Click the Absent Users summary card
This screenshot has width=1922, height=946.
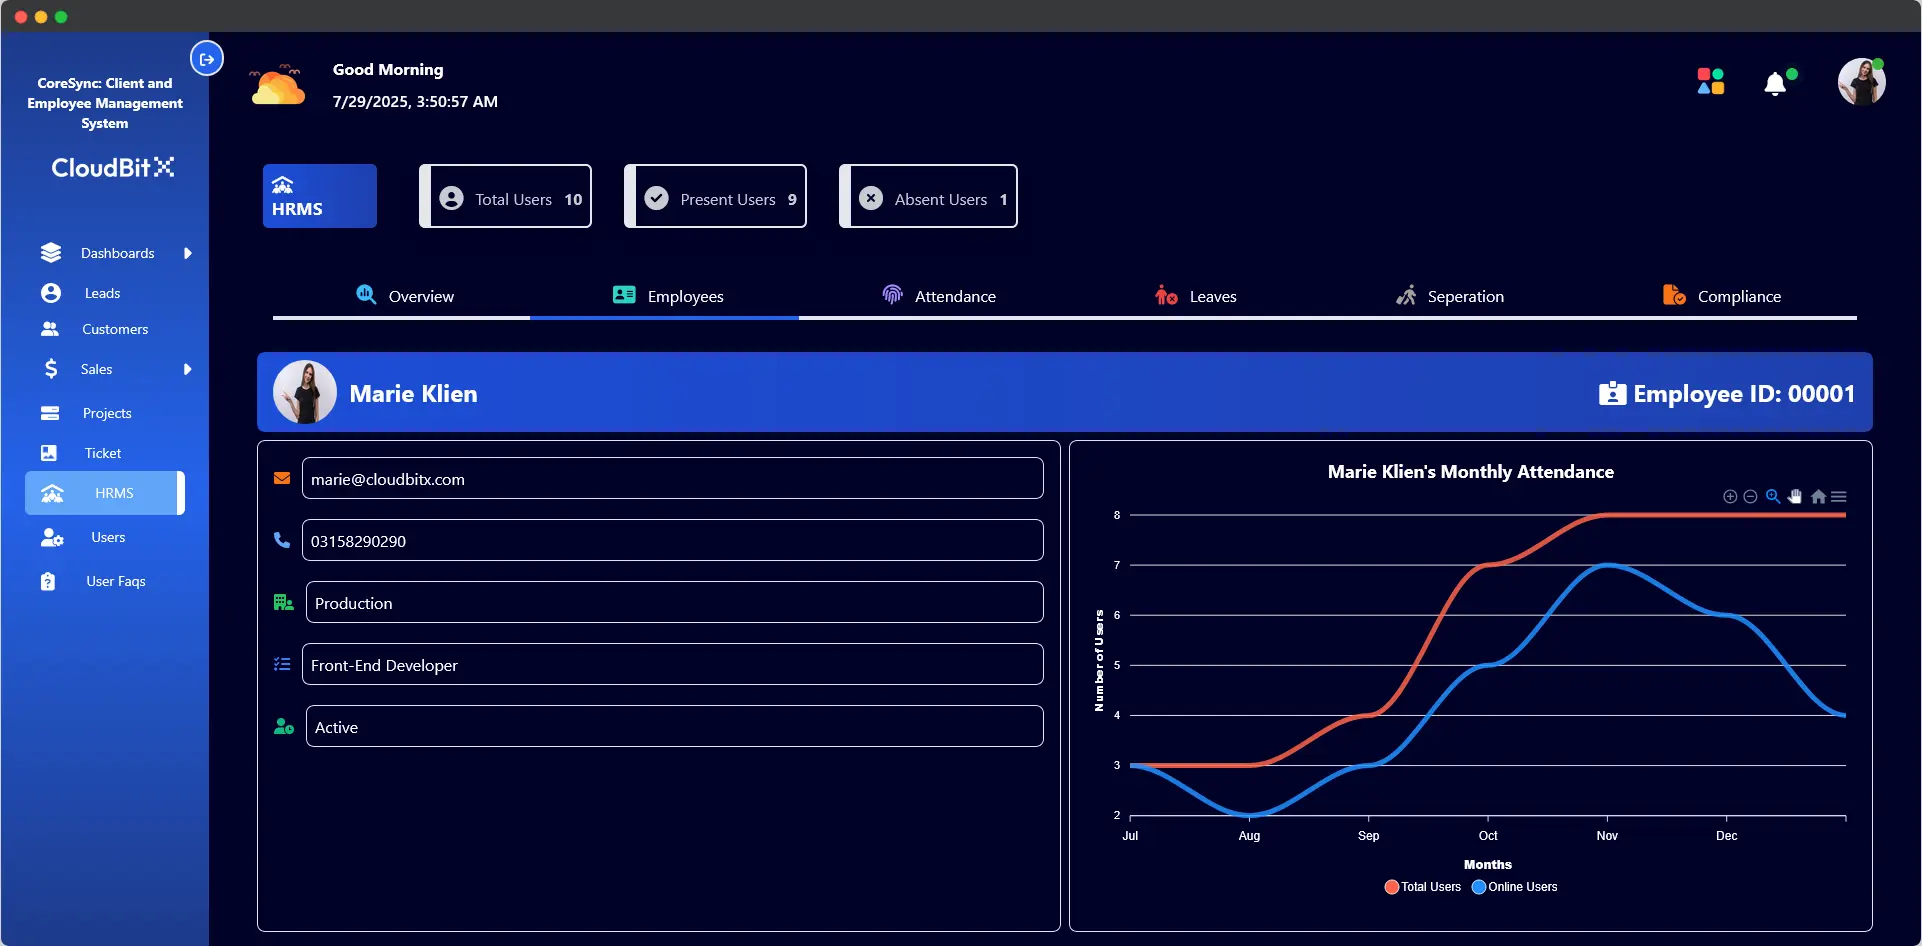(928, 196)
